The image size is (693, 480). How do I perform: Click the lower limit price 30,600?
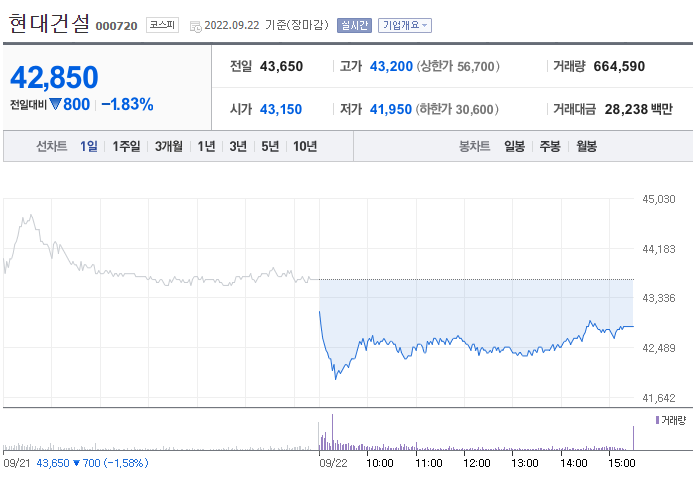475,110
